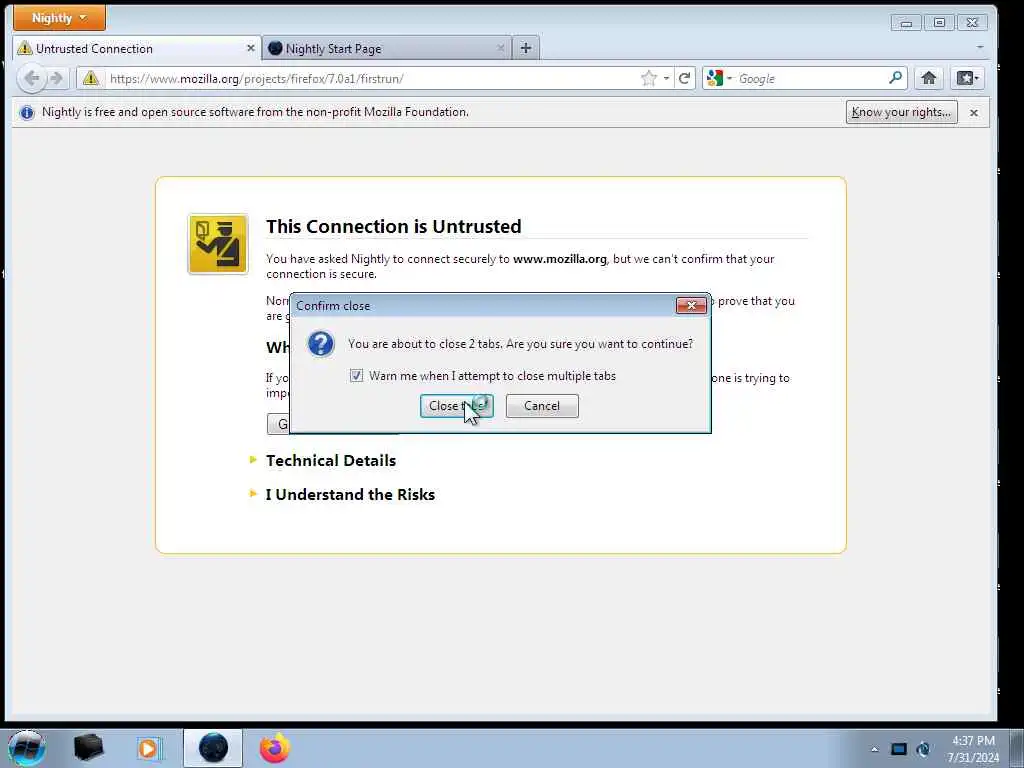
Task: Click the yellow police officer warning icon
Action: [x=217, y=244]
